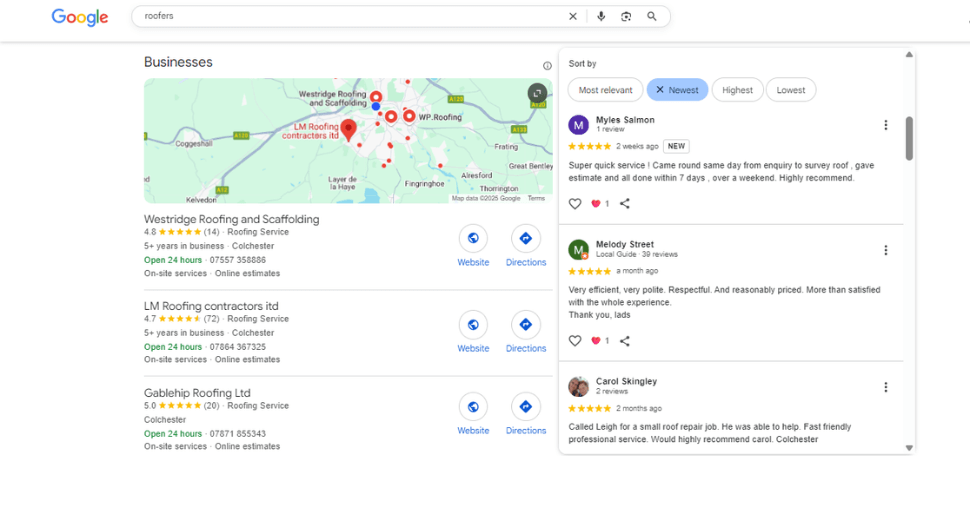Click phone number 07864 367325
This screenshot has height=517, width=970.
[x=238, y=347]
